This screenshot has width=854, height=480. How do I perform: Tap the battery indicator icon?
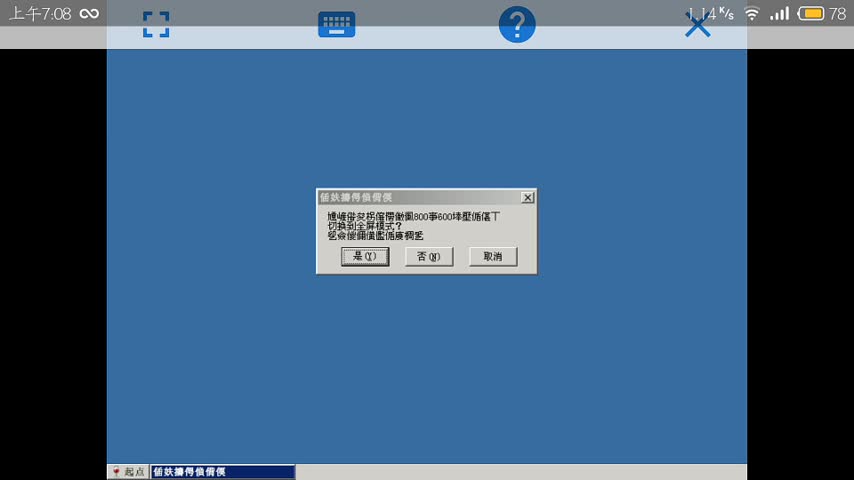coord(811,13)
